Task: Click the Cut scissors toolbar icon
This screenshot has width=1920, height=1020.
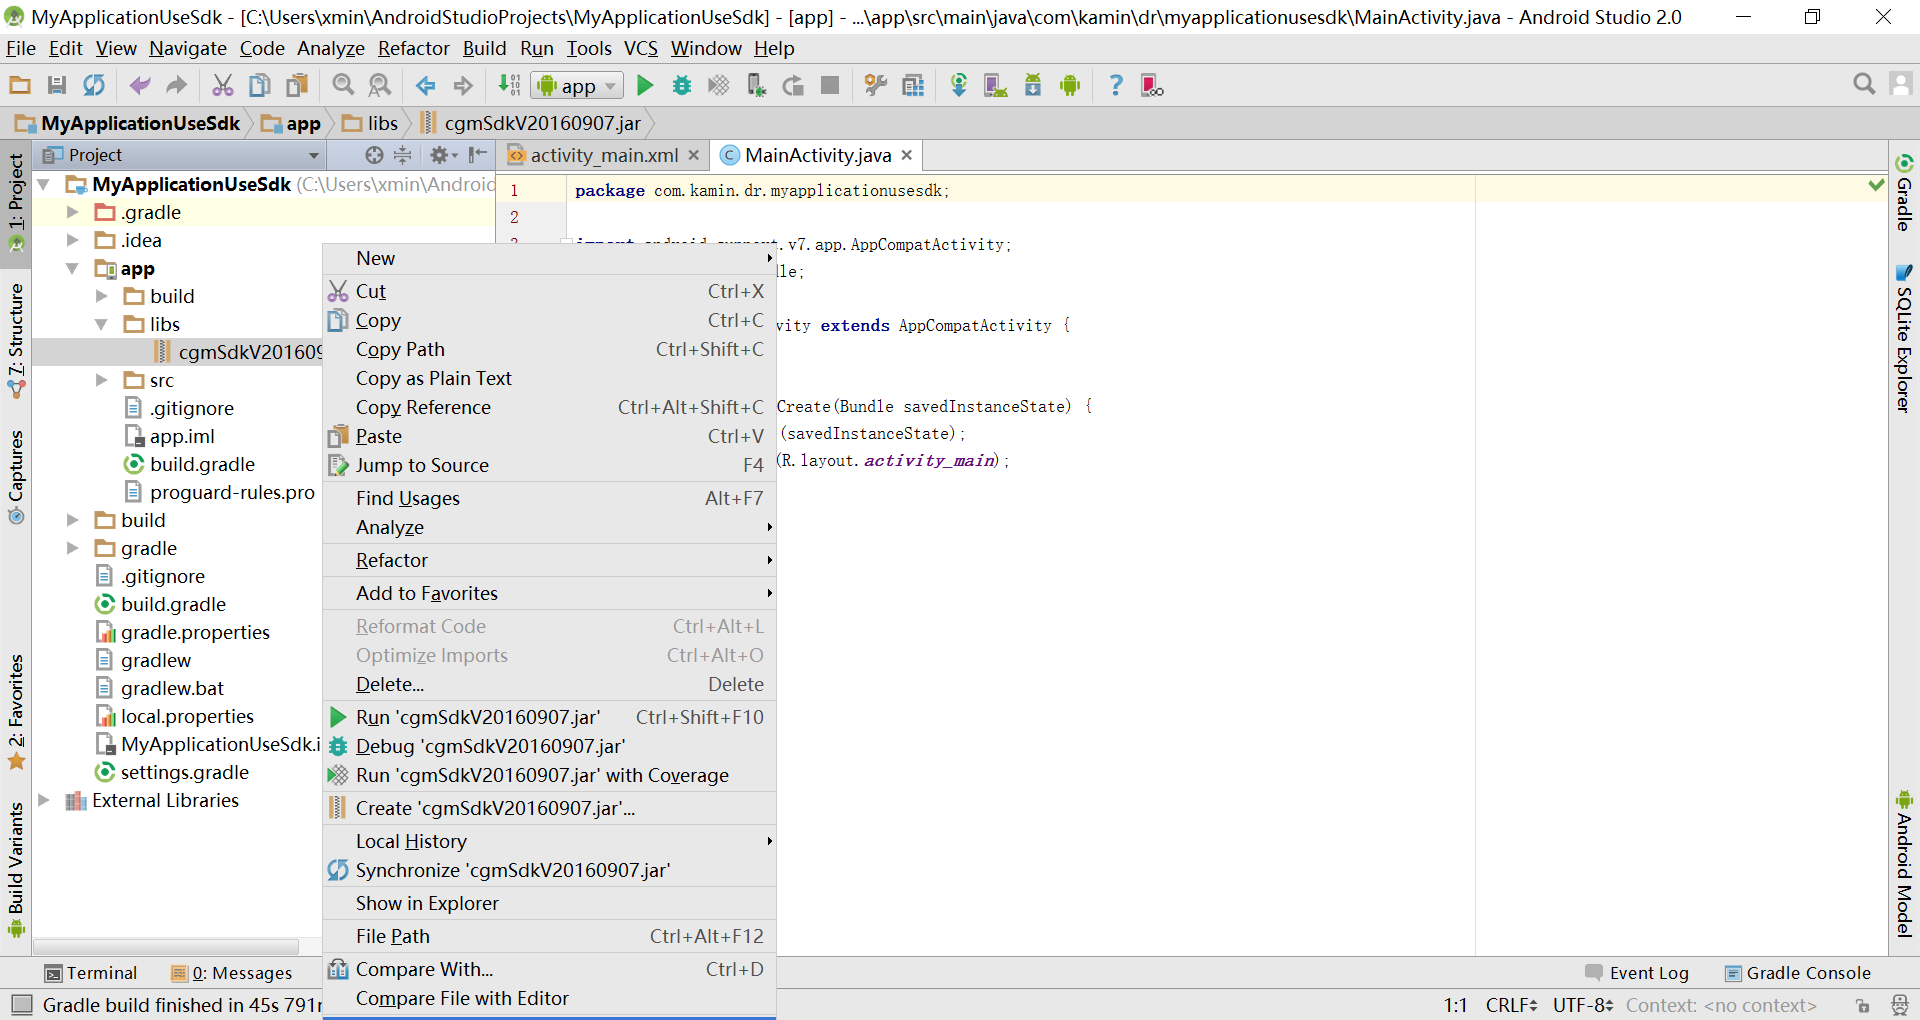Action: 222,86
